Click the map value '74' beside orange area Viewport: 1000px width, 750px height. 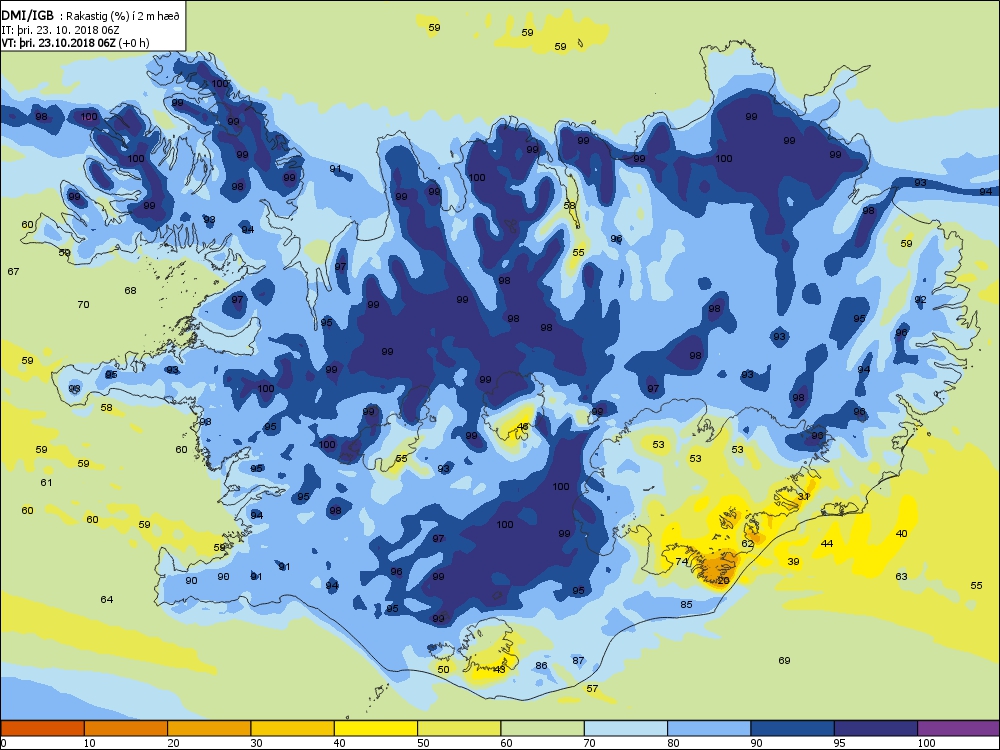tap(682, 561)
